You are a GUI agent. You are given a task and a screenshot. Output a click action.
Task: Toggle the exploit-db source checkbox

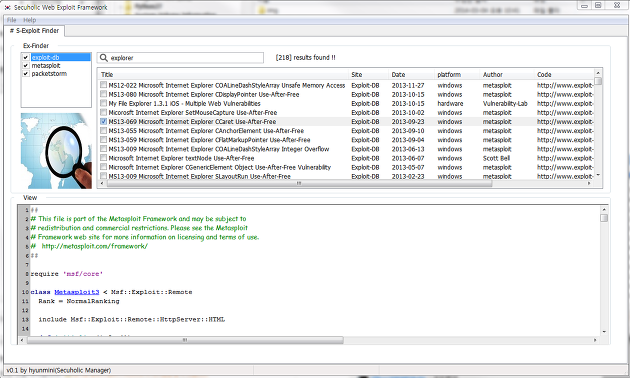coord(26,57)
